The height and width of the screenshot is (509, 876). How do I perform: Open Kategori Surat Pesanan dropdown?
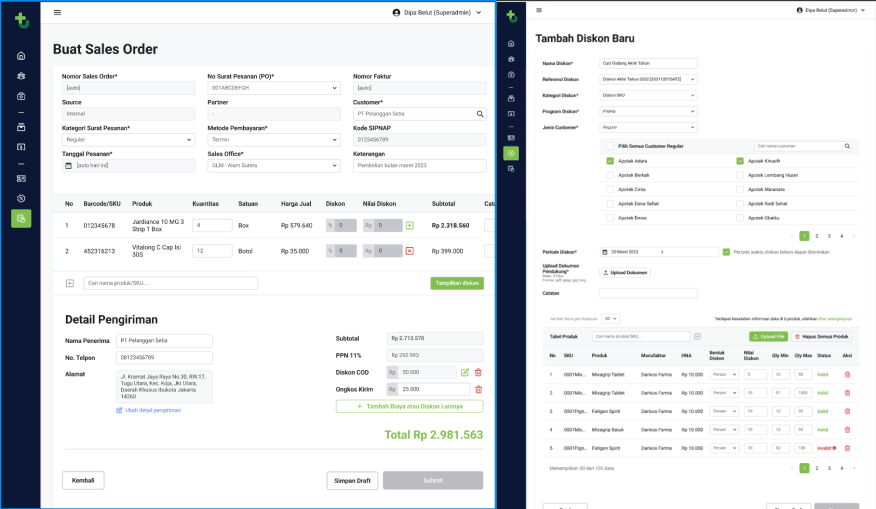(x=128, y=140)
